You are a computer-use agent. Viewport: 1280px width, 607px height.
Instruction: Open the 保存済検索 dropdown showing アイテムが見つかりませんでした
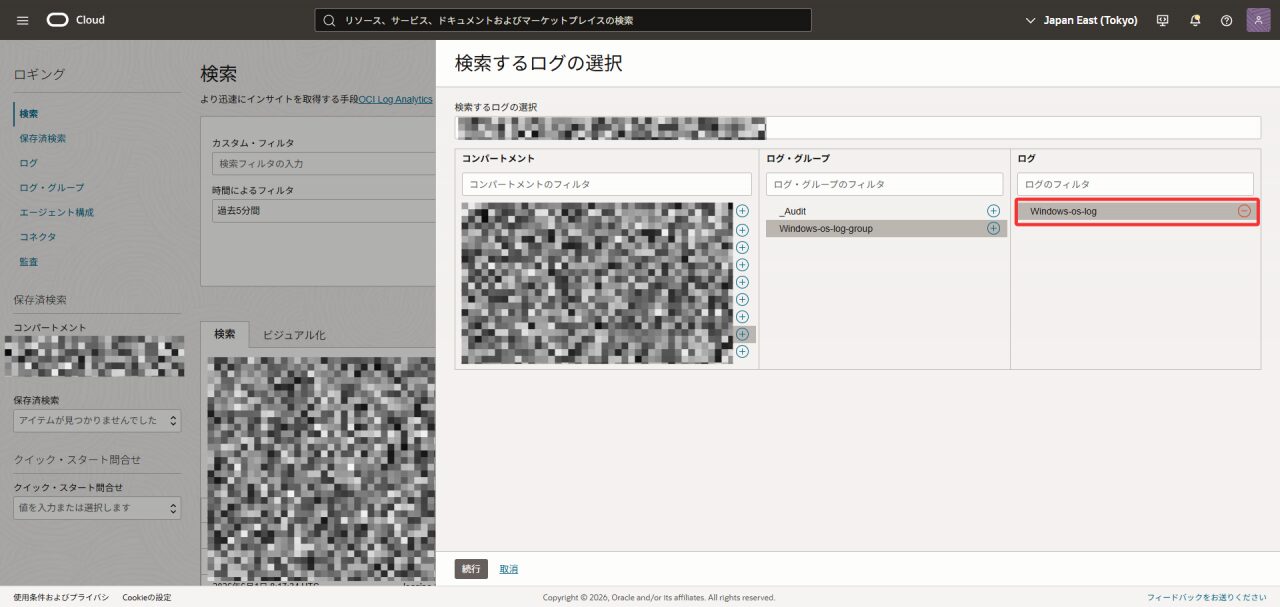(97, 421)
